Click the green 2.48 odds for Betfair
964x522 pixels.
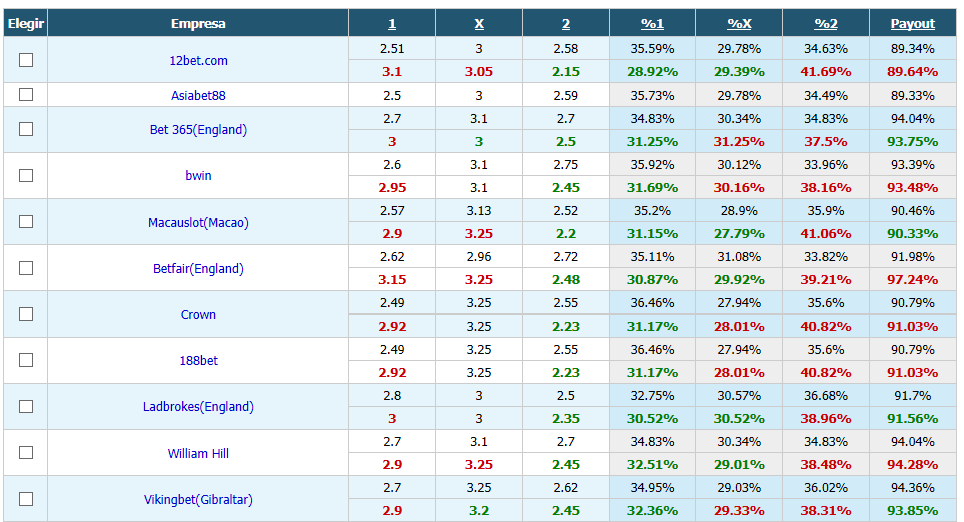click(566, 279)
